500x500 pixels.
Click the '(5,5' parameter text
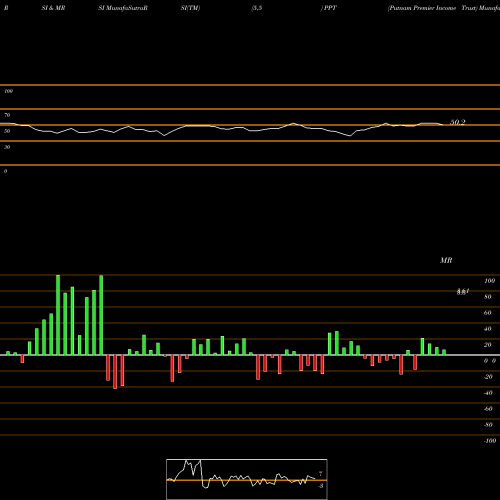pyautogui.click(x=257, y=8)
